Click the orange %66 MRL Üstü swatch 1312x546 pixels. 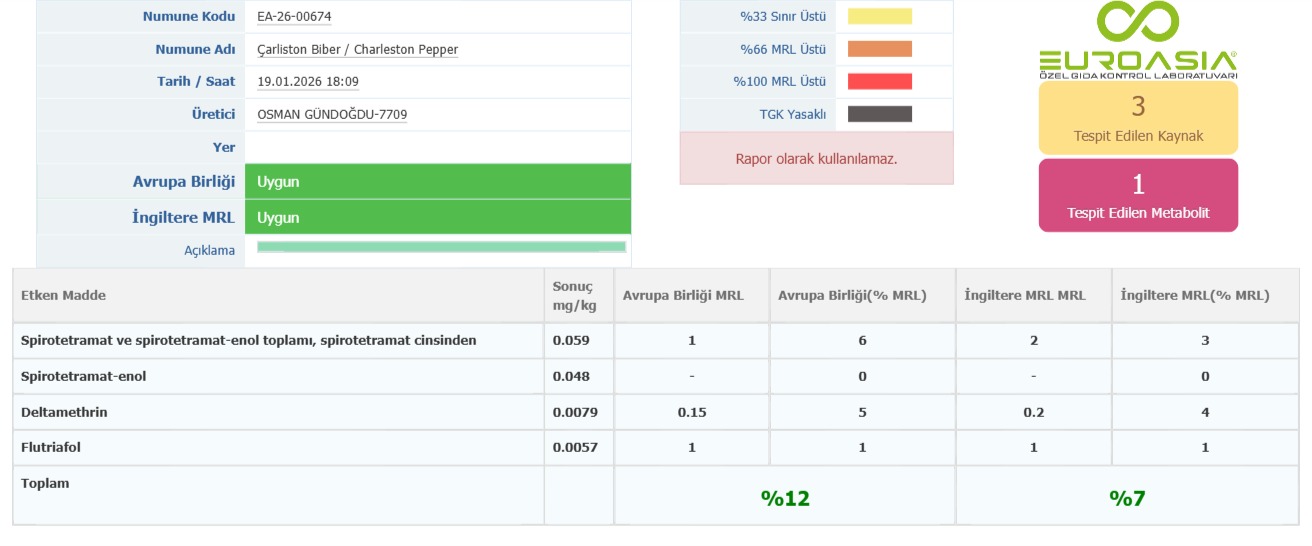click(880, 49)
